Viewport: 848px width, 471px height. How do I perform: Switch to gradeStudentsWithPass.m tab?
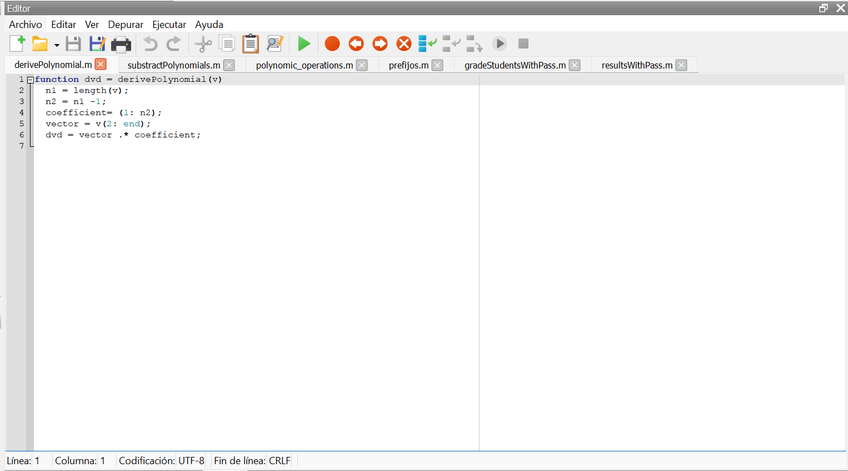pos(515,65)
